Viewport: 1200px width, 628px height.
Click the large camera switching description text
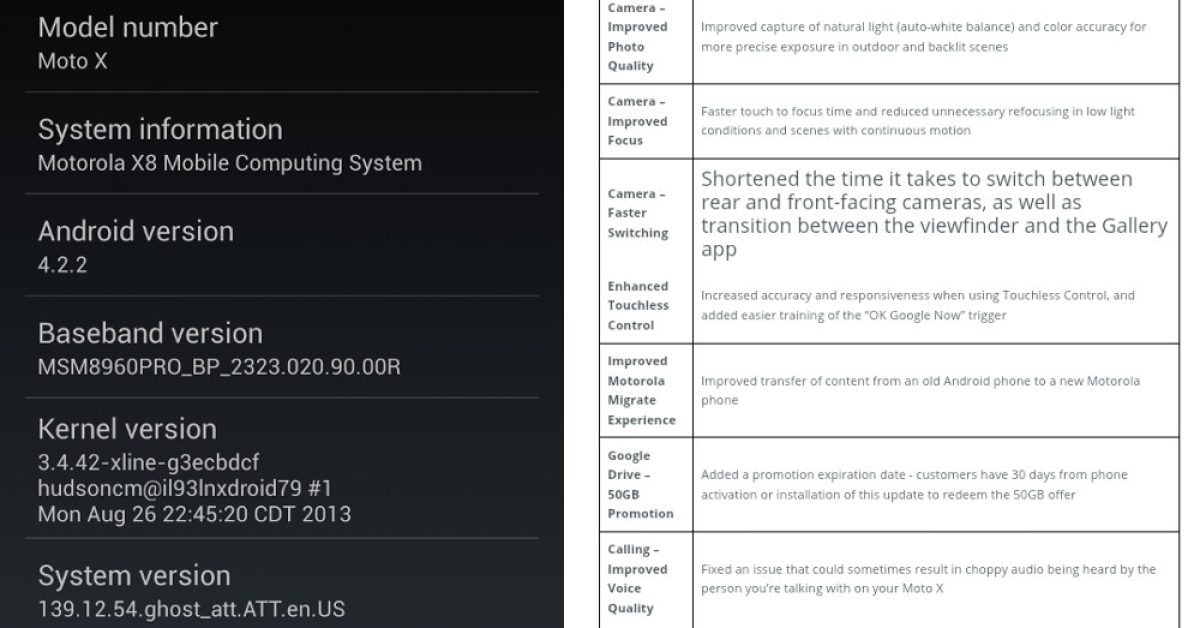pos(933,214)
